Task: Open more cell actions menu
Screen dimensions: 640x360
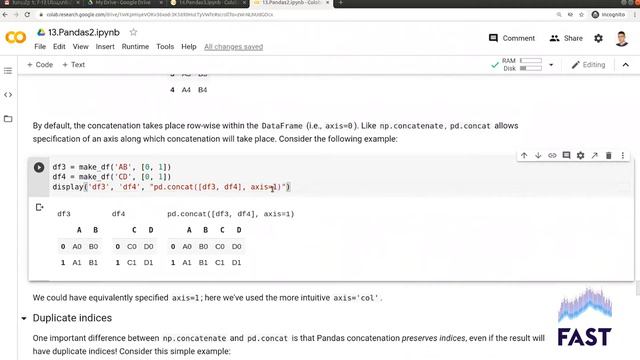Action: point(623,156)
